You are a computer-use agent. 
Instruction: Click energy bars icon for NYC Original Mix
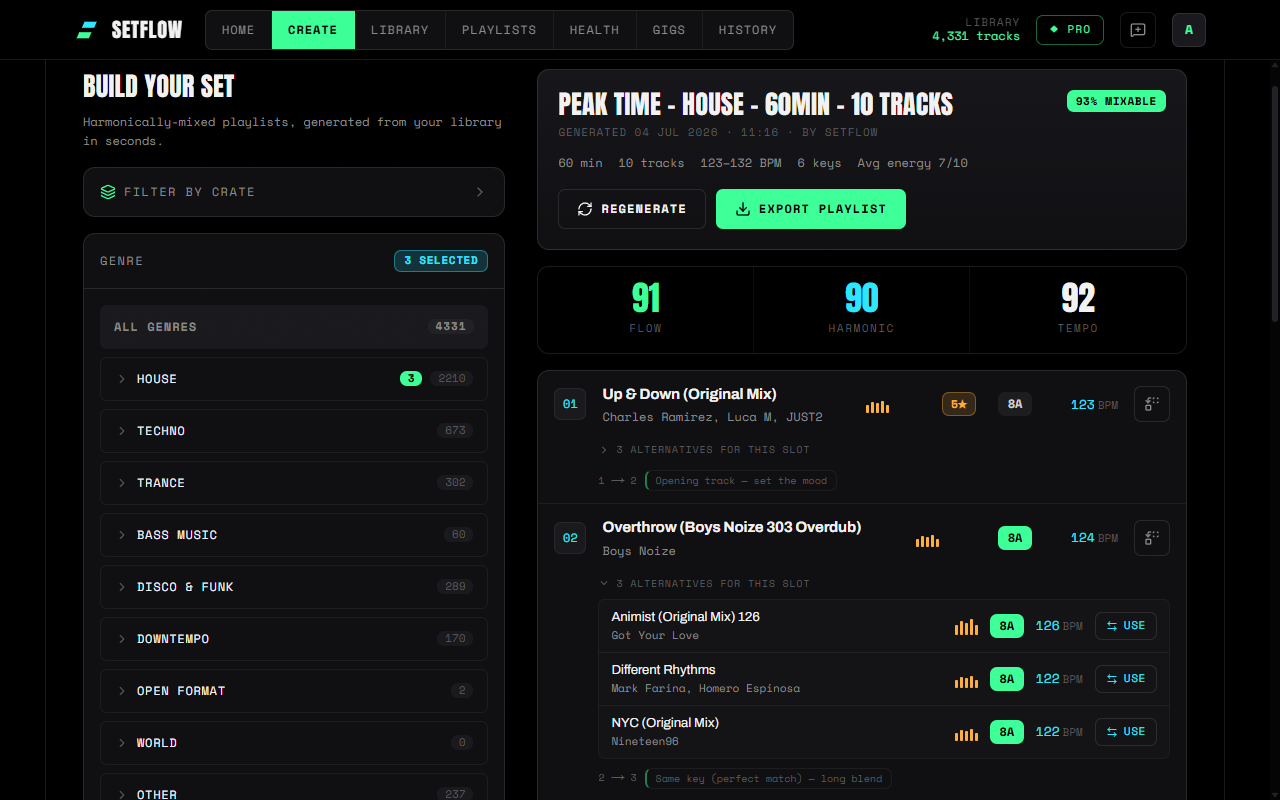[x=966, y=734]
